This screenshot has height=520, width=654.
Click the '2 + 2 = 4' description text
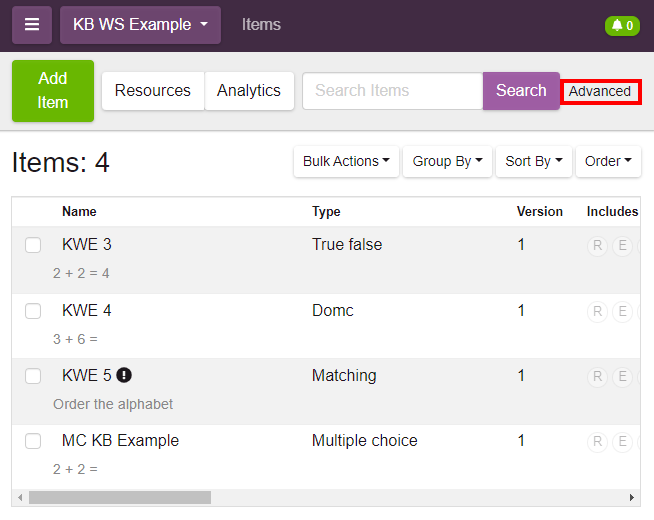(x=81, y=274)
